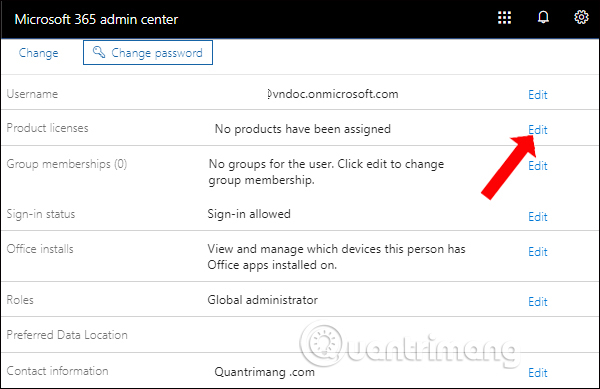Click the 'No groups for the user' message

(x=326, y=172)
